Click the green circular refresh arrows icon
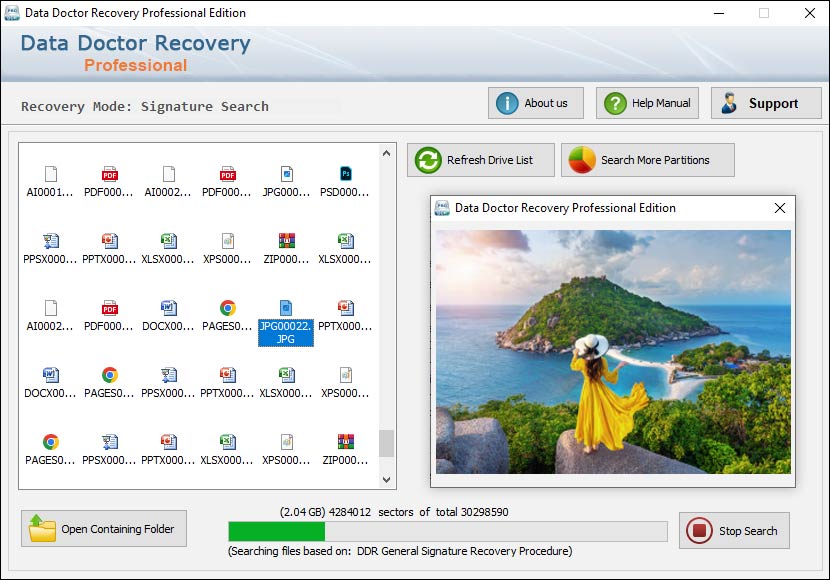Screen dimensions: 830x580 click(x=428, y=160)
